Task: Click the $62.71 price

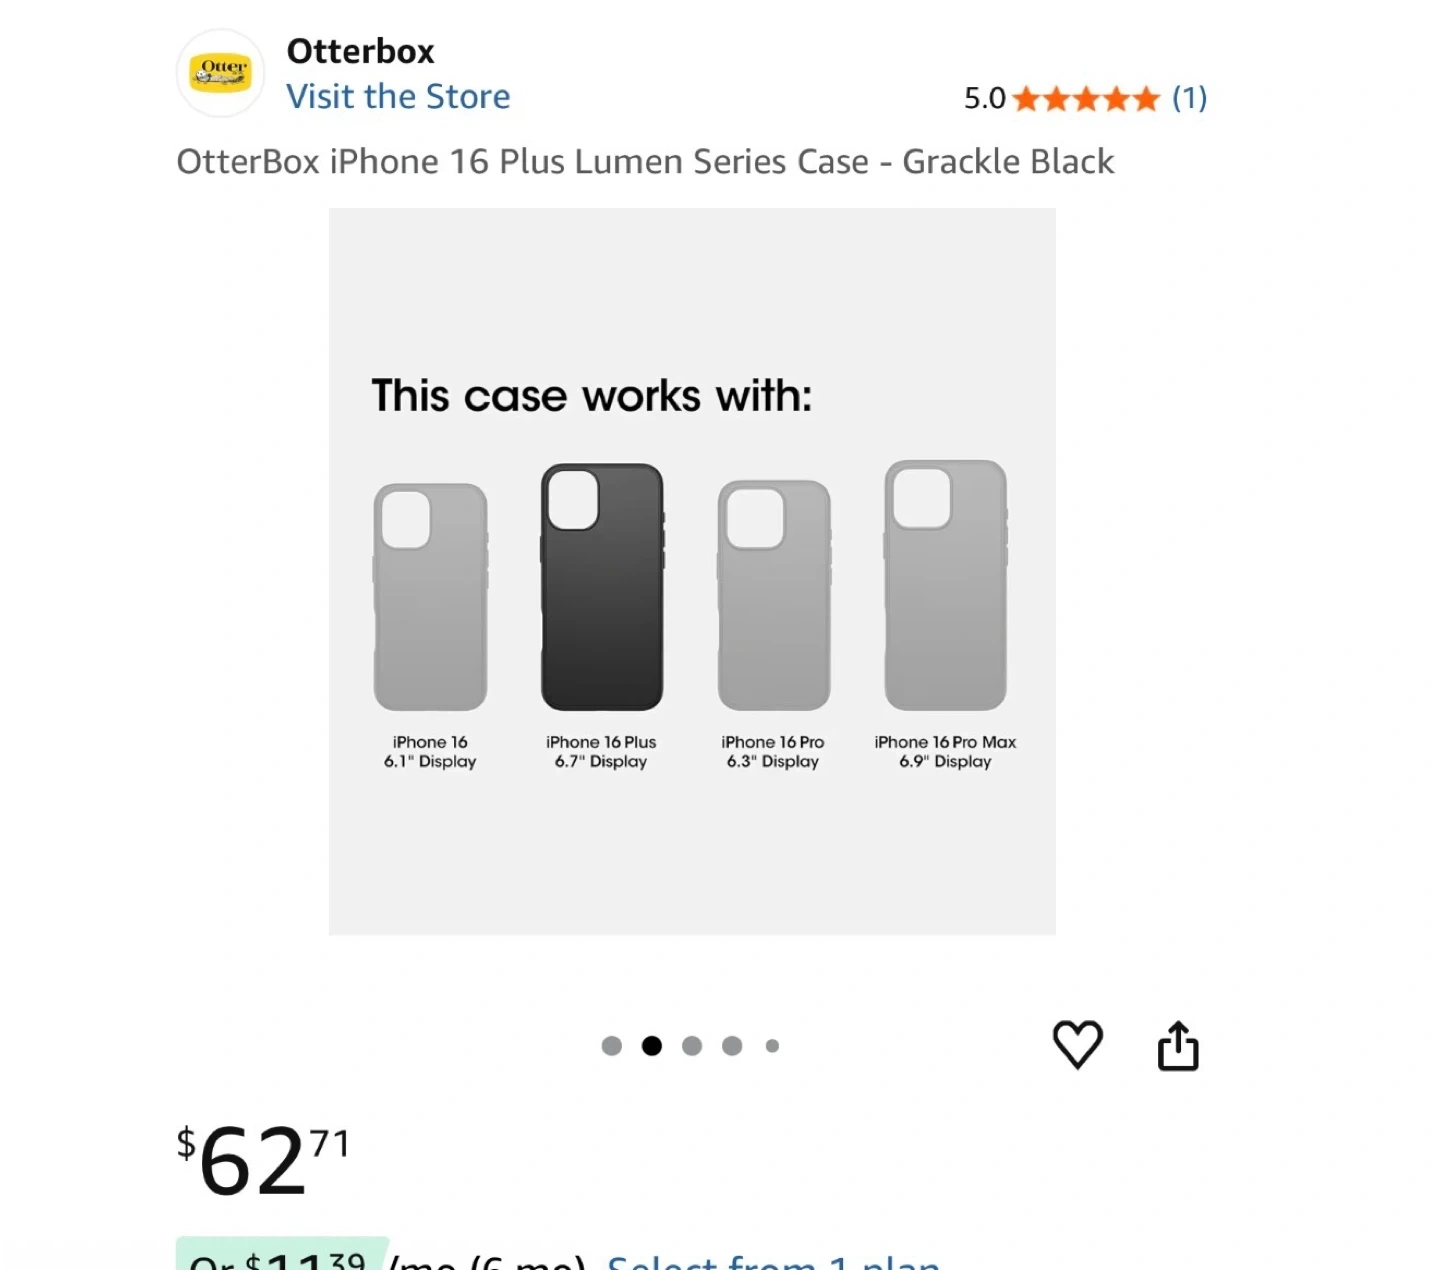Action: [x=263, y=1160]
